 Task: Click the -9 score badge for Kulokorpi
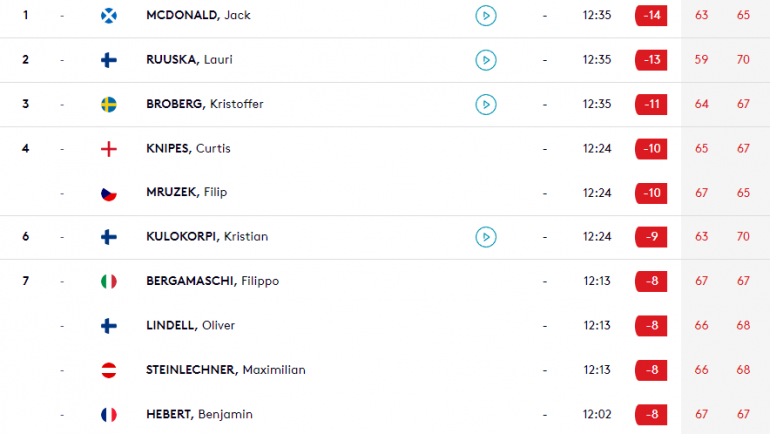pyautogui.click(x=651, y=237)
